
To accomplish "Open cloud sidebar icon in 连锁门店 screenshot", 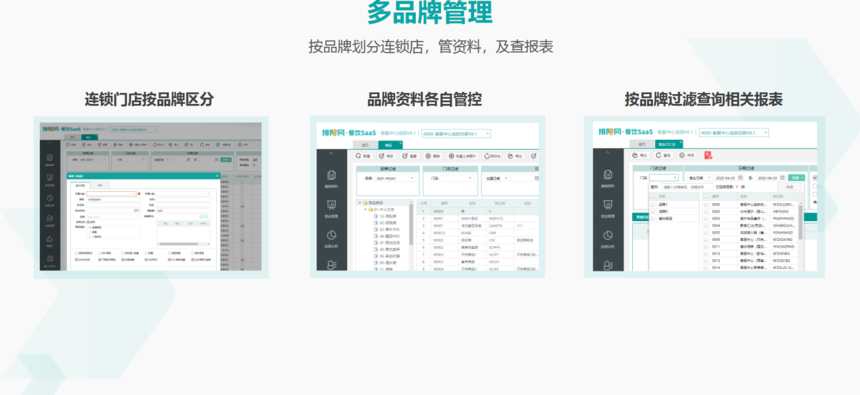I will tap(50, 239).
